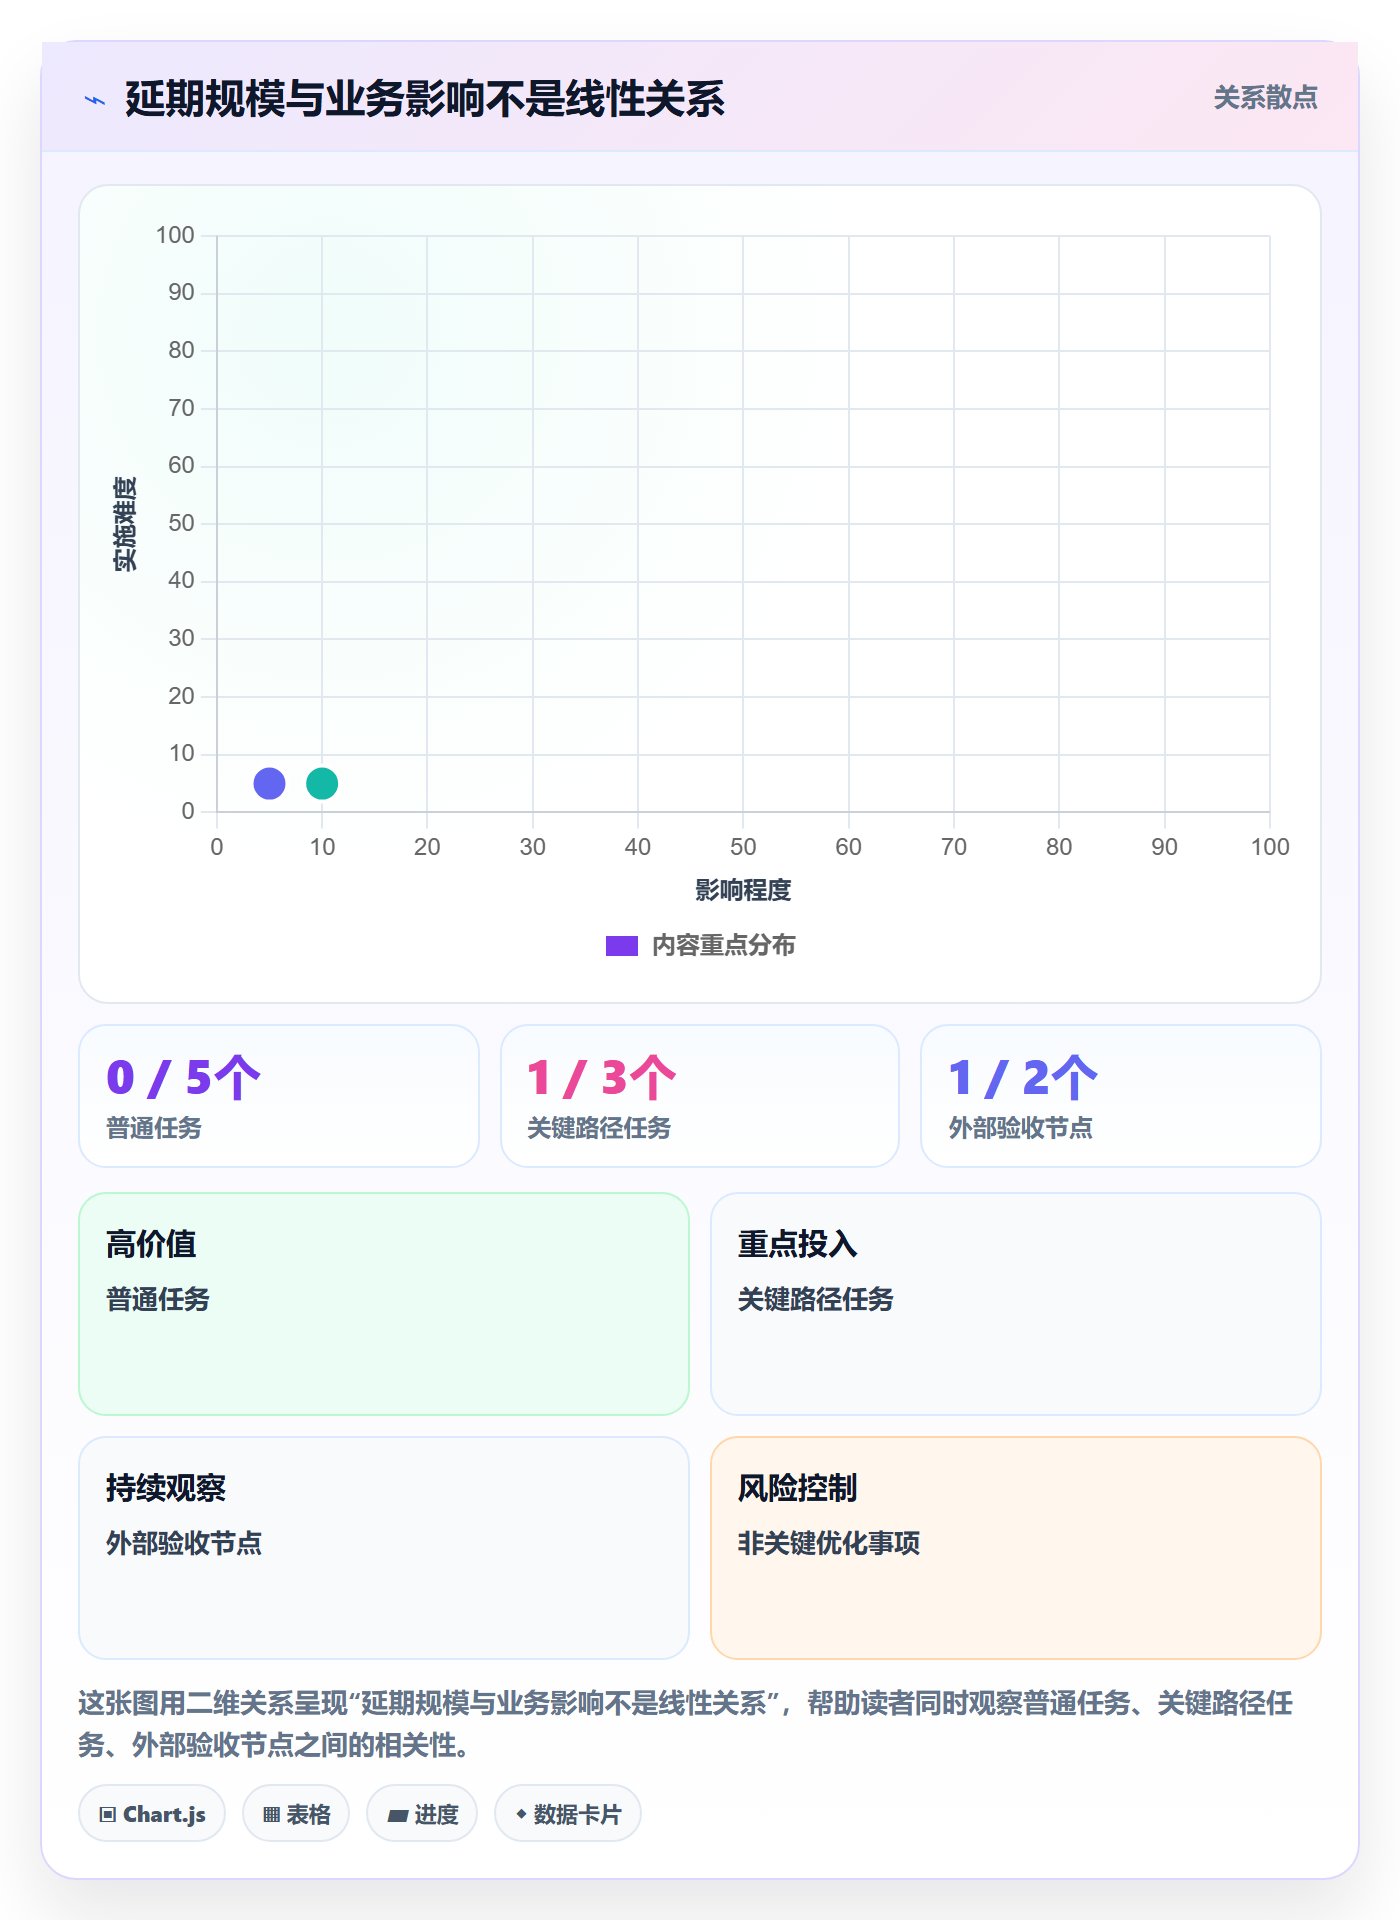Click the main title 延期规模与业务影响不是线性关系
The image size is (1400, 1920).
pyautogui.click(x=425, y=99)
